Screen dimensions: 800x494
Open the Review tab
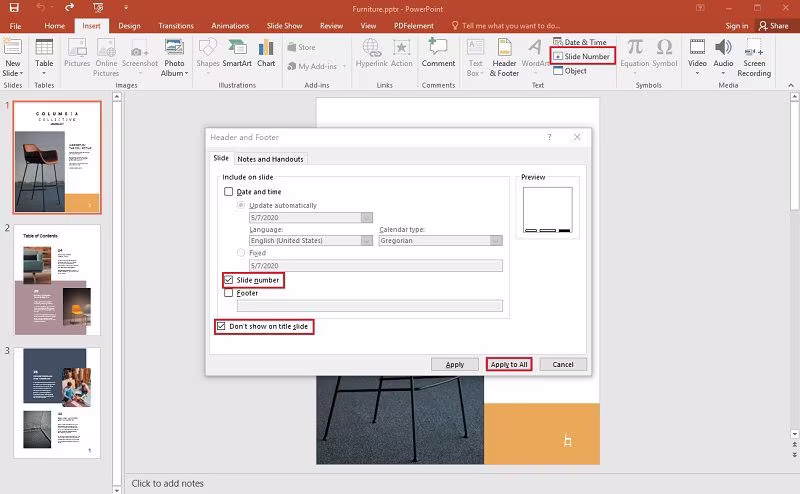pyautogui.click(x=331, y=26)
